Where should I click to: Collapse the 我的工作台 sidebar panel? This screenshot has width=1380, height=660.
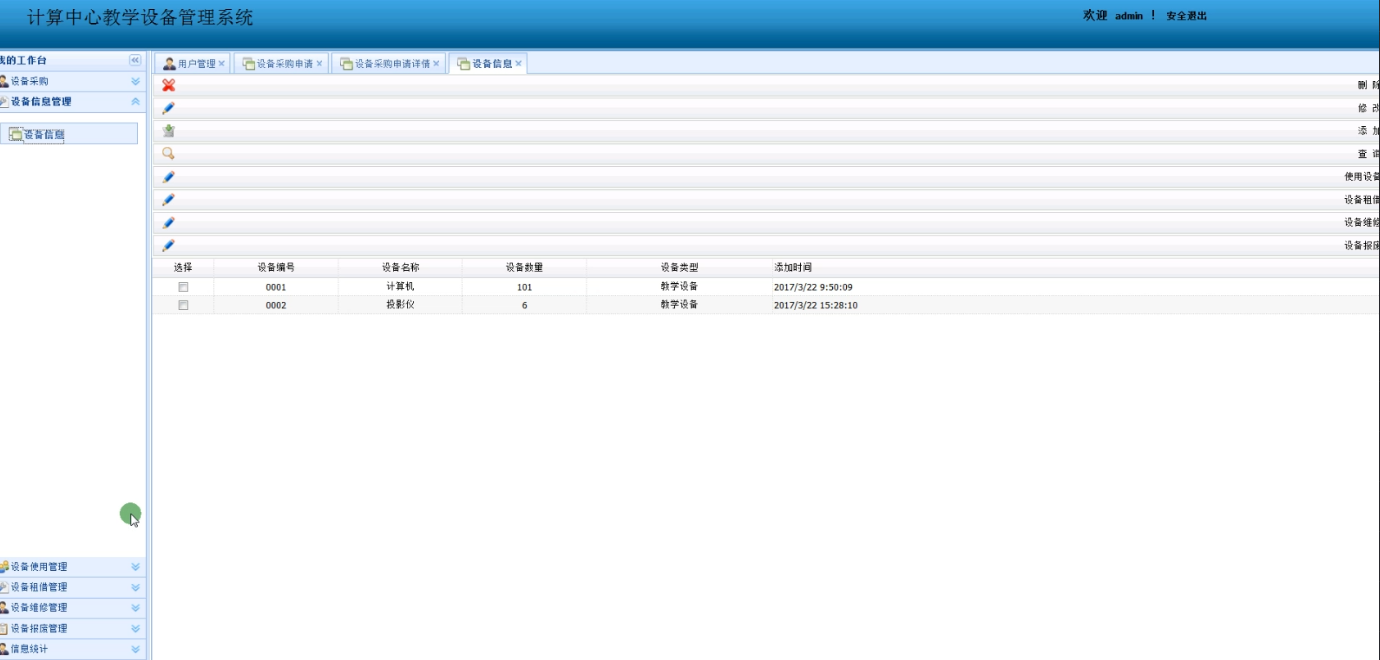(x=136, y=60)
